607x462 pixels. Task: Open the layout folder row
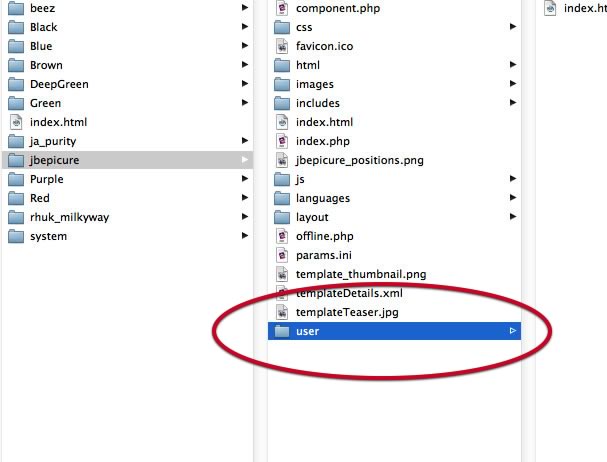pos(394,217)
